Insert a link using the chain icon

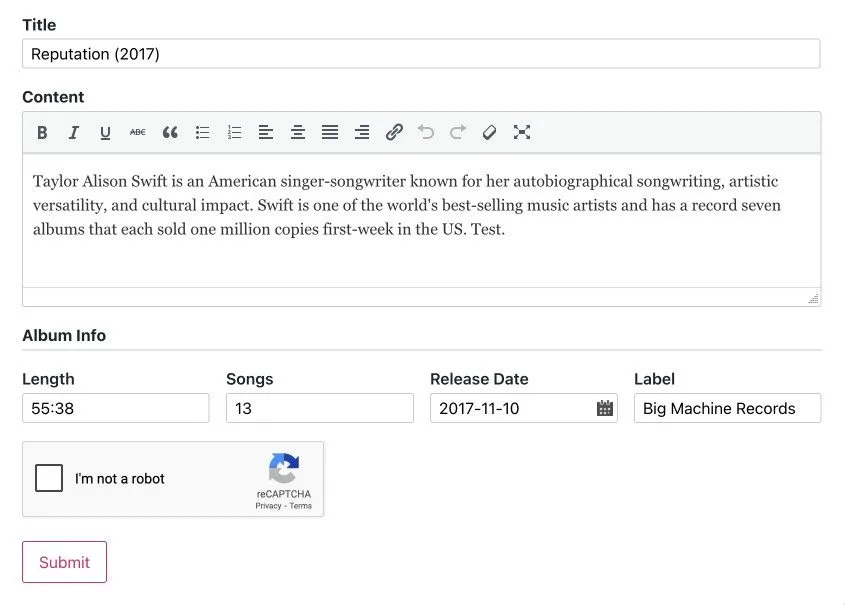click(x=394, y=132)
